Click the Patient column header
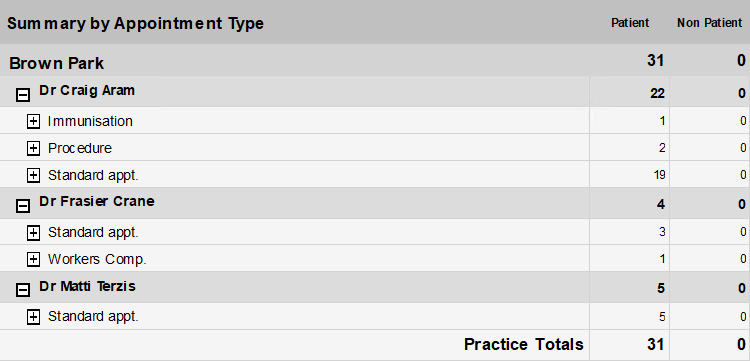This screenshot has height=361, width=750. click(x=630, y=23)
